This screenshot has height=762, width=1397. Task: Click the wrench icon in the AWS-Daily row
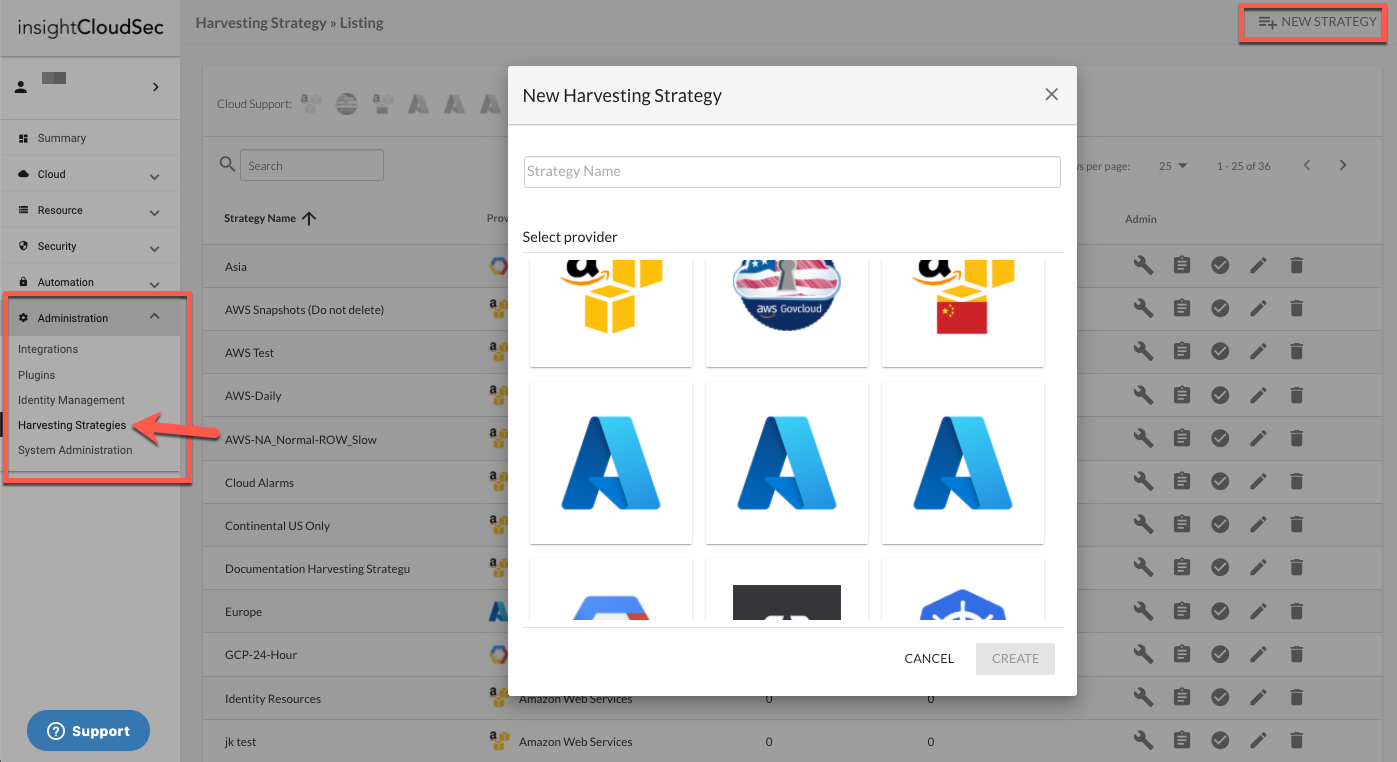coord(1143,394)
